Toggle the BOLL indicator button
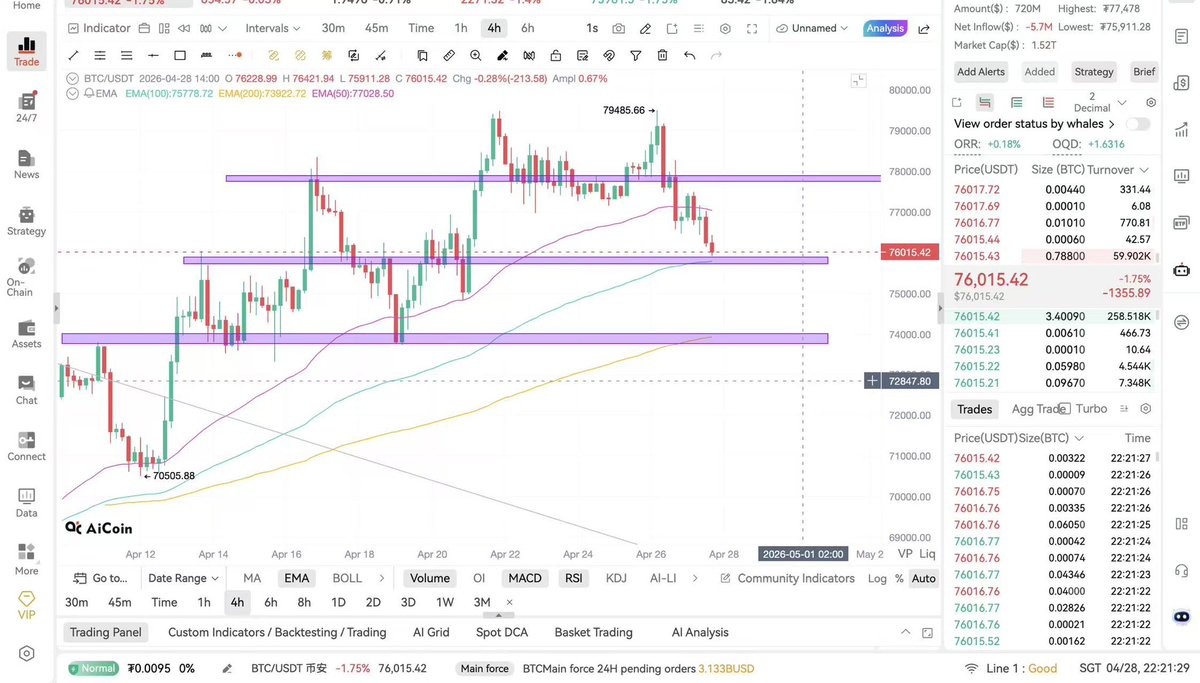This screenshot has height=683, width=1200. point(347,578)
